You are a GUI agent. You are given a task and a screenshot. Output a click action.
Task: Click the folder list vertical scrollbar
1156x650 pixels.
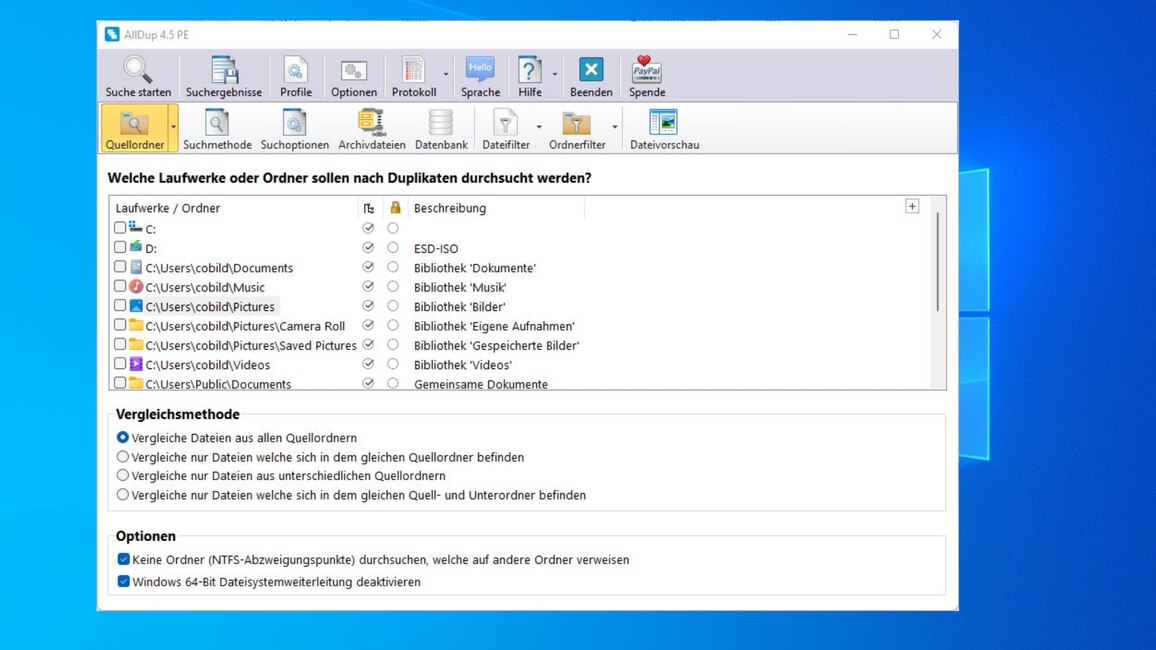pos(937,260)
